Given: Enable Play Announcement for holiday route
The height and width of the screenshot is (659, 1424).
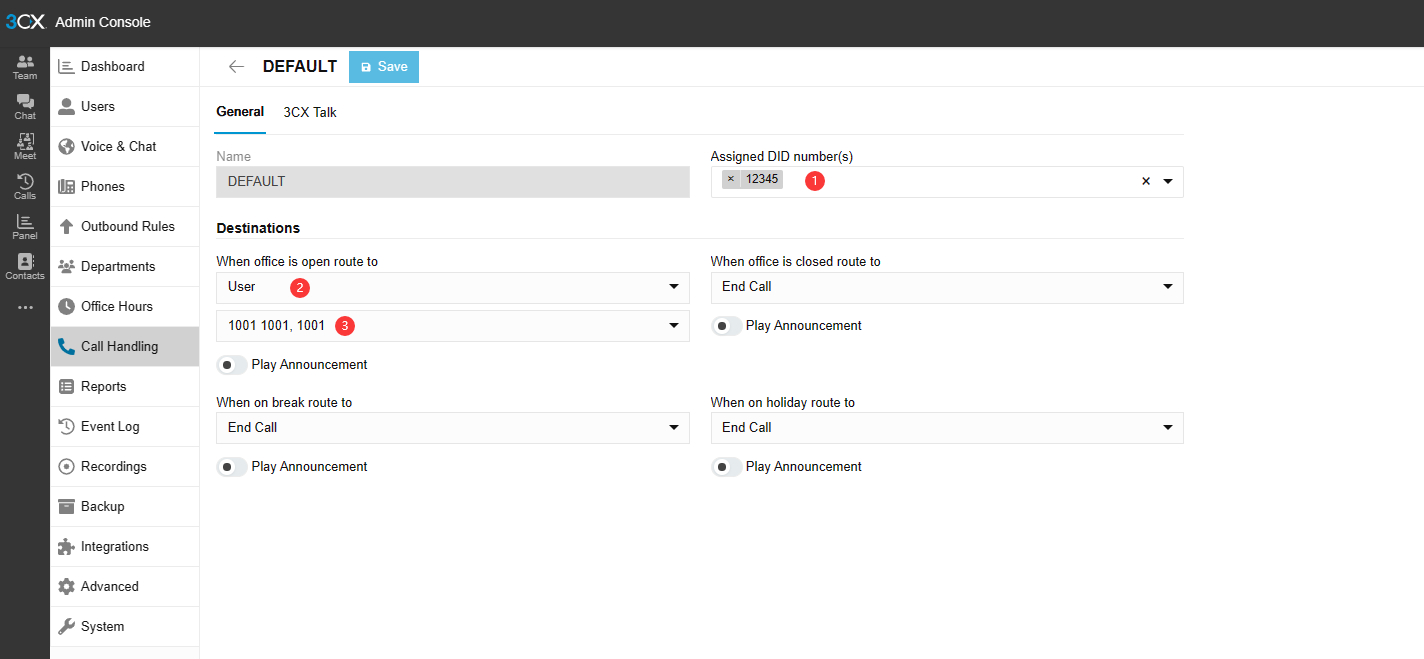Looking at the screenshot, I should pyautogui.click(x=726, y=467).
